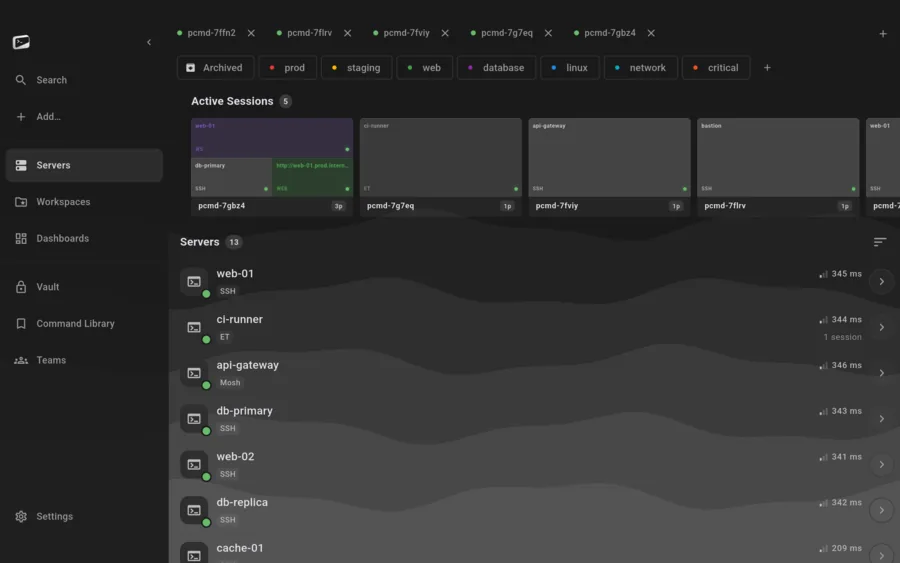Open Settings
The width and height of the screenshot is (900, 563).
[84, 517]
